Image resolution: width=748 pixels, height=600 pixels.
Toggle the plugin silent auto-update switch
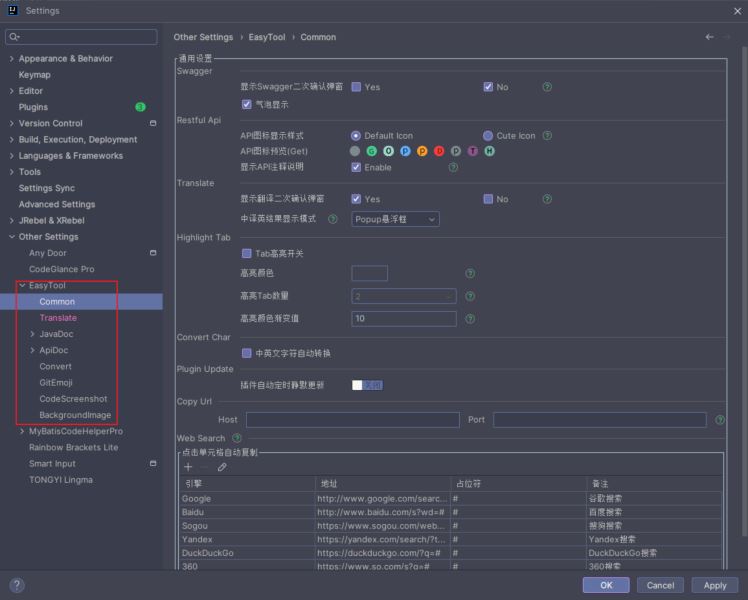(x=366, y=385)
